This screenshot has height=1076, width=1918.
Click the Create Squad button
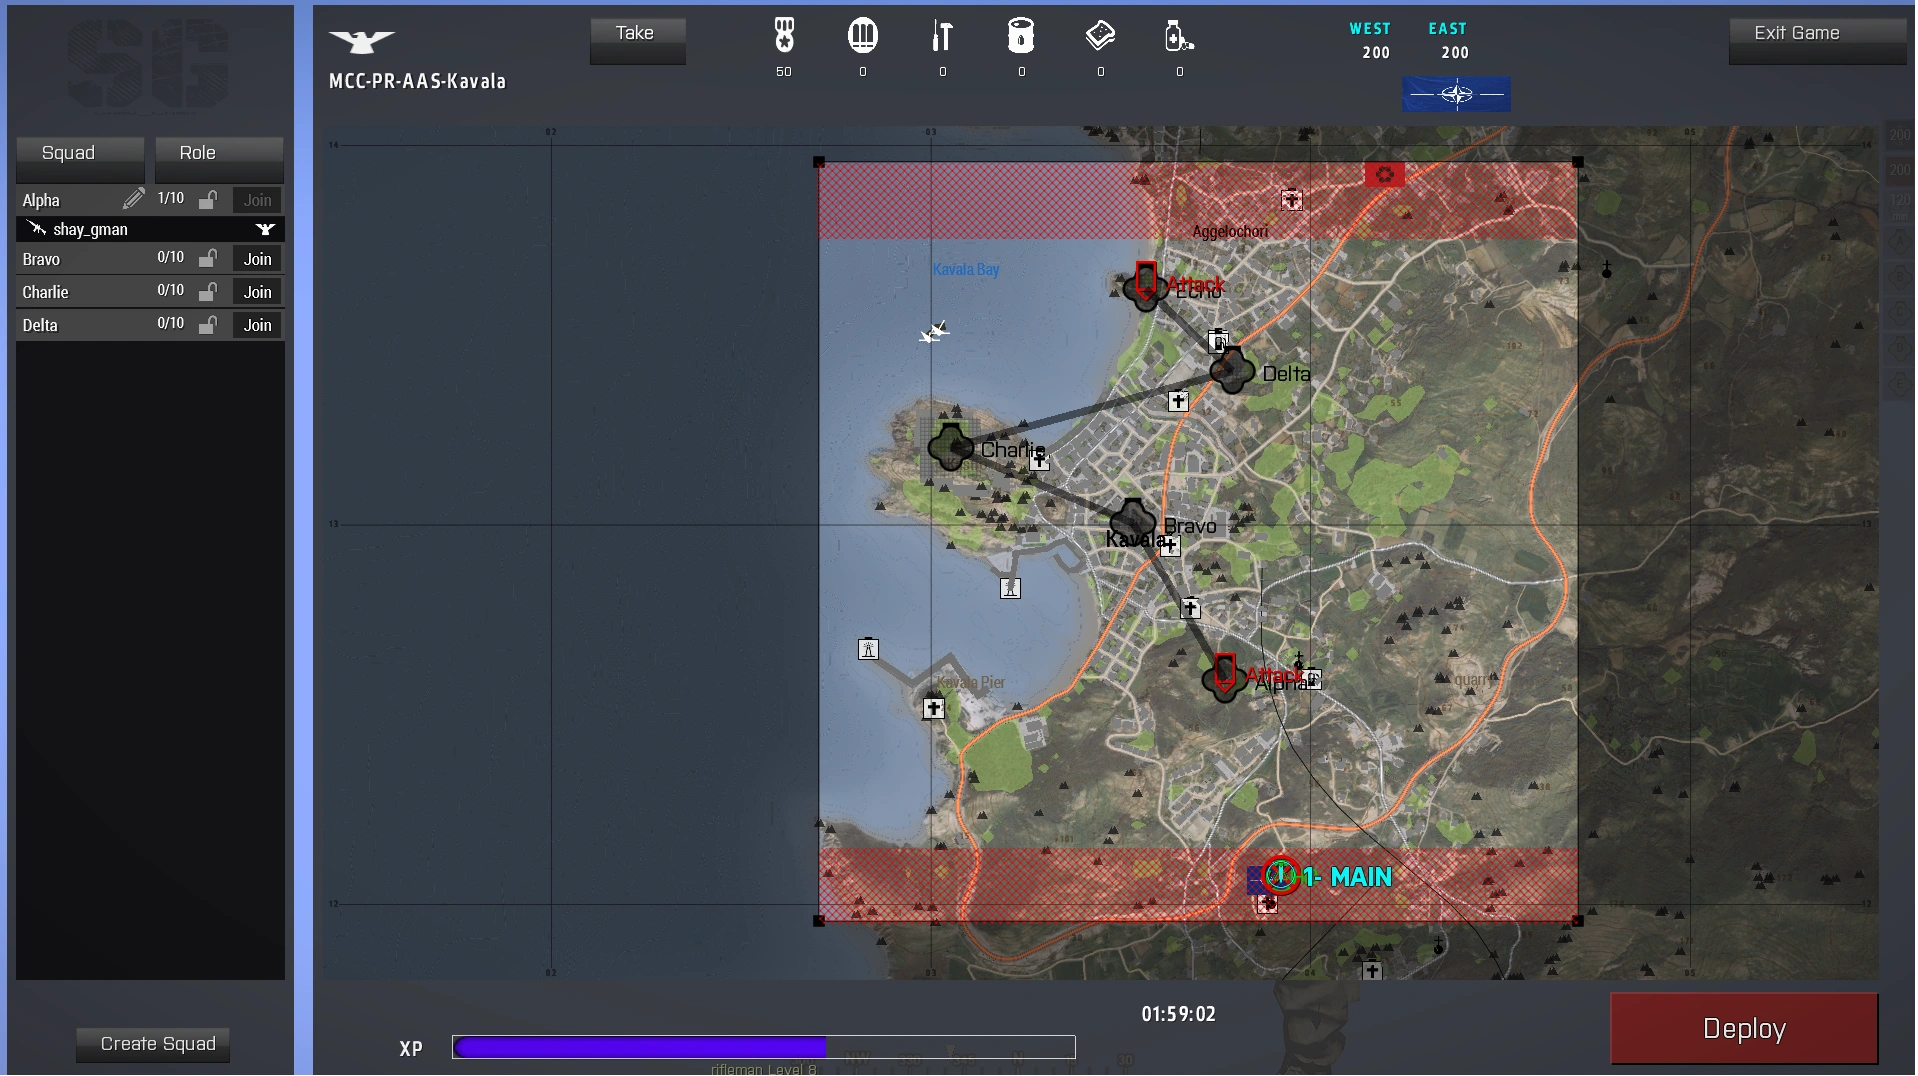point(153,1044)
